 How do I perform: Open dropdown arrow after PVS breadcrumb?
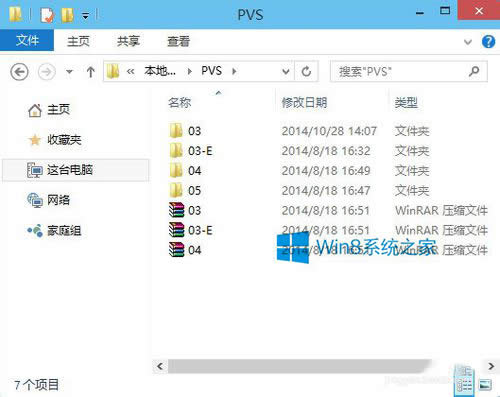coord(234,71)
